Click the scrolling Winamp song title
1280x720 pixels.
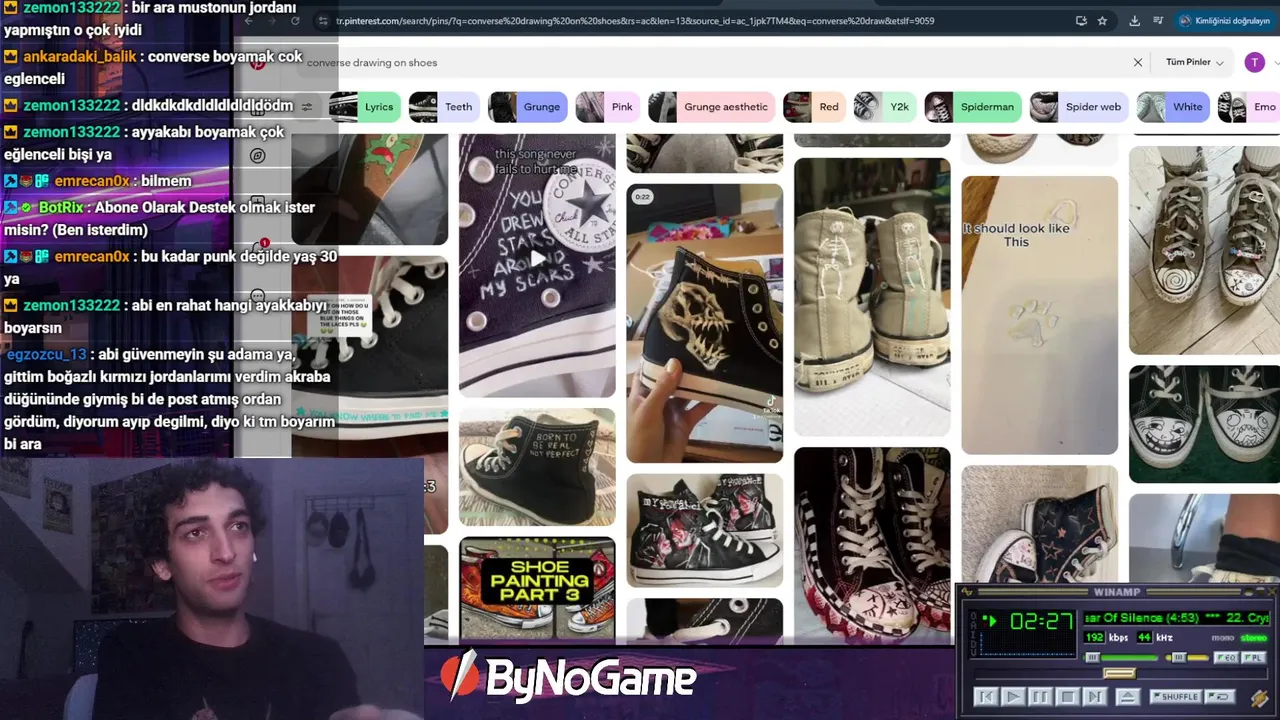[x=1177, y=618]
